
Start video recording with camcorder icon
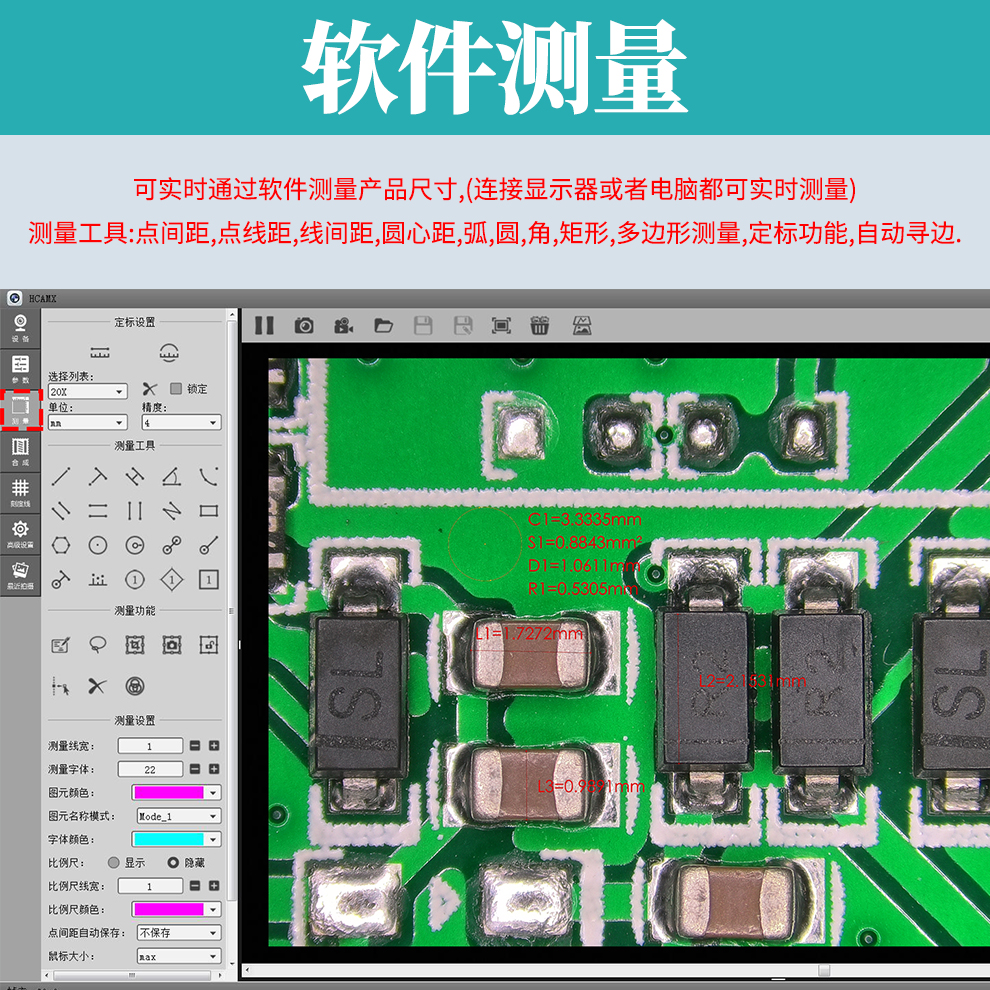343,325
